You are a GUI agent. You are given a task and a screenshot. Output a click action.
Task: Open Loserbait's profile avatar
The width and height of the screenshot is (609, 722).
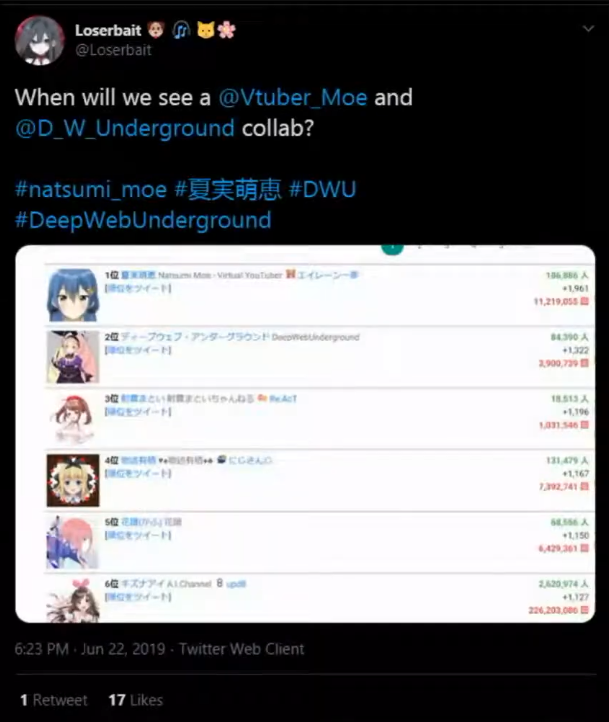click(39, 41)
